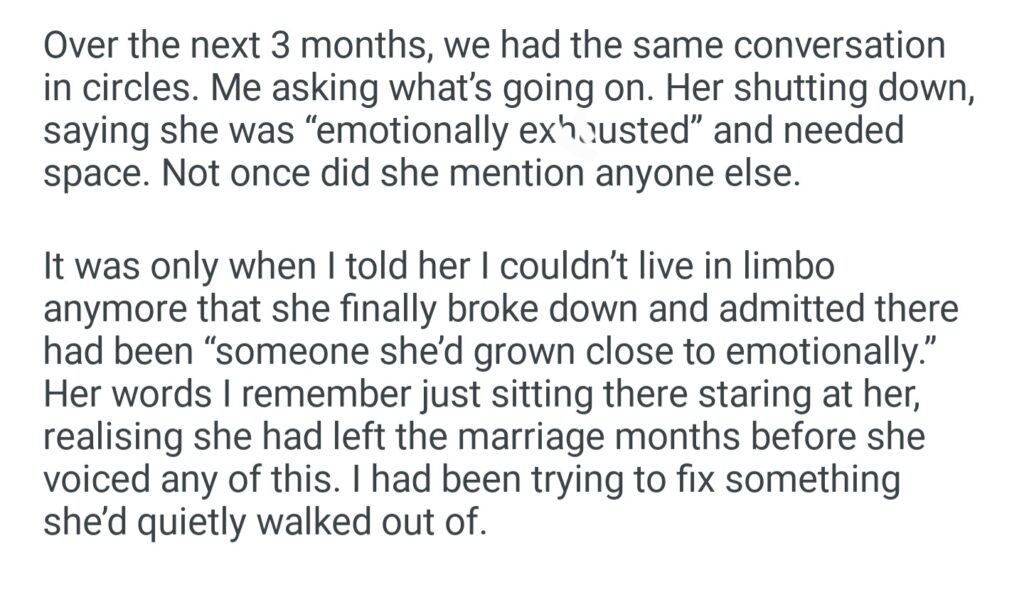
Task: Click the word "space" in first paragraph
Action: [x=91, y=172]
